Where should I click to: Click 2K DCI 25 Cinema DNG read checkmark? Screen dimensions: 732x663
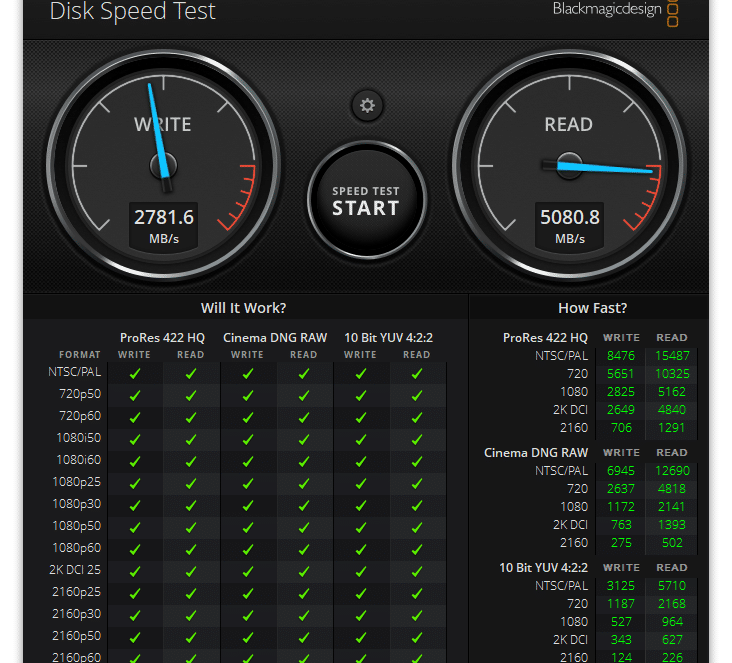point(304,571)
